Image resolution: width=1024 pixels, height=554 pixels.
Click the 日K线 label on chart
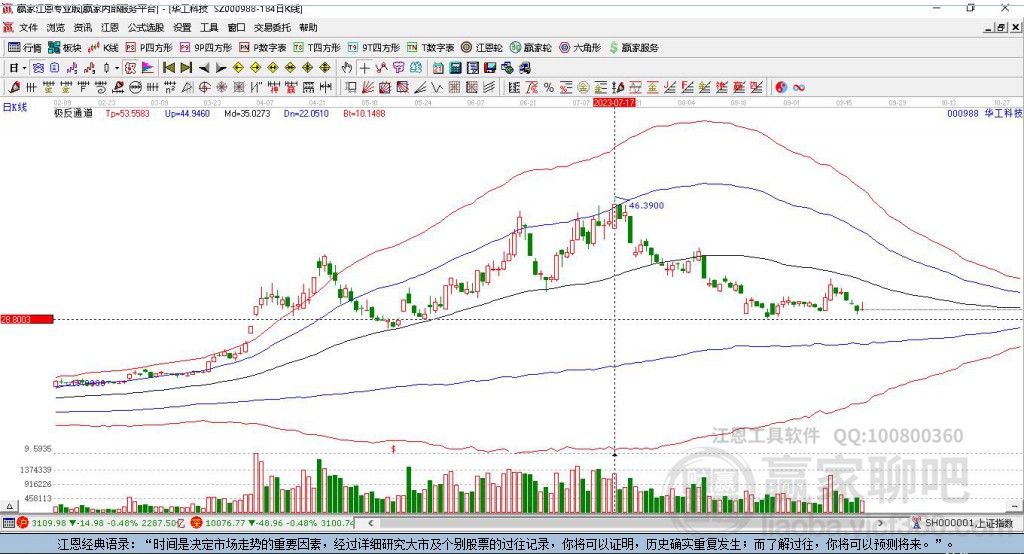pos(15,107)
